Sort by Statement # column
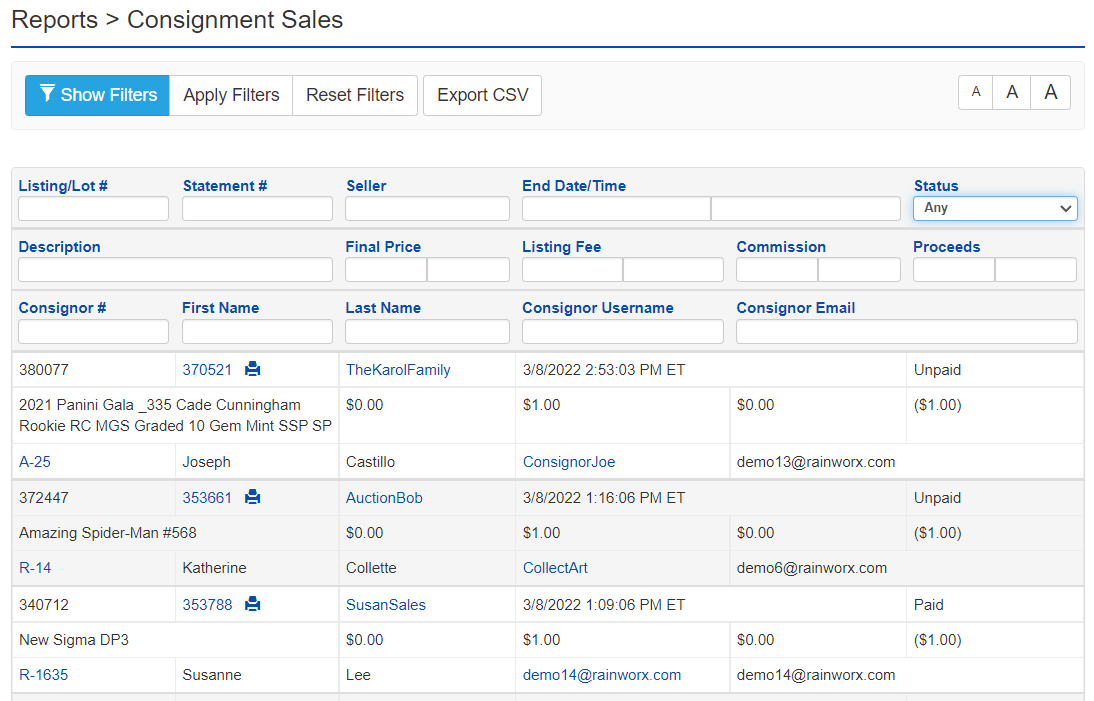The height and width of the screenshot is (701, 1094). pyautogui.click(x=225, y=186)
